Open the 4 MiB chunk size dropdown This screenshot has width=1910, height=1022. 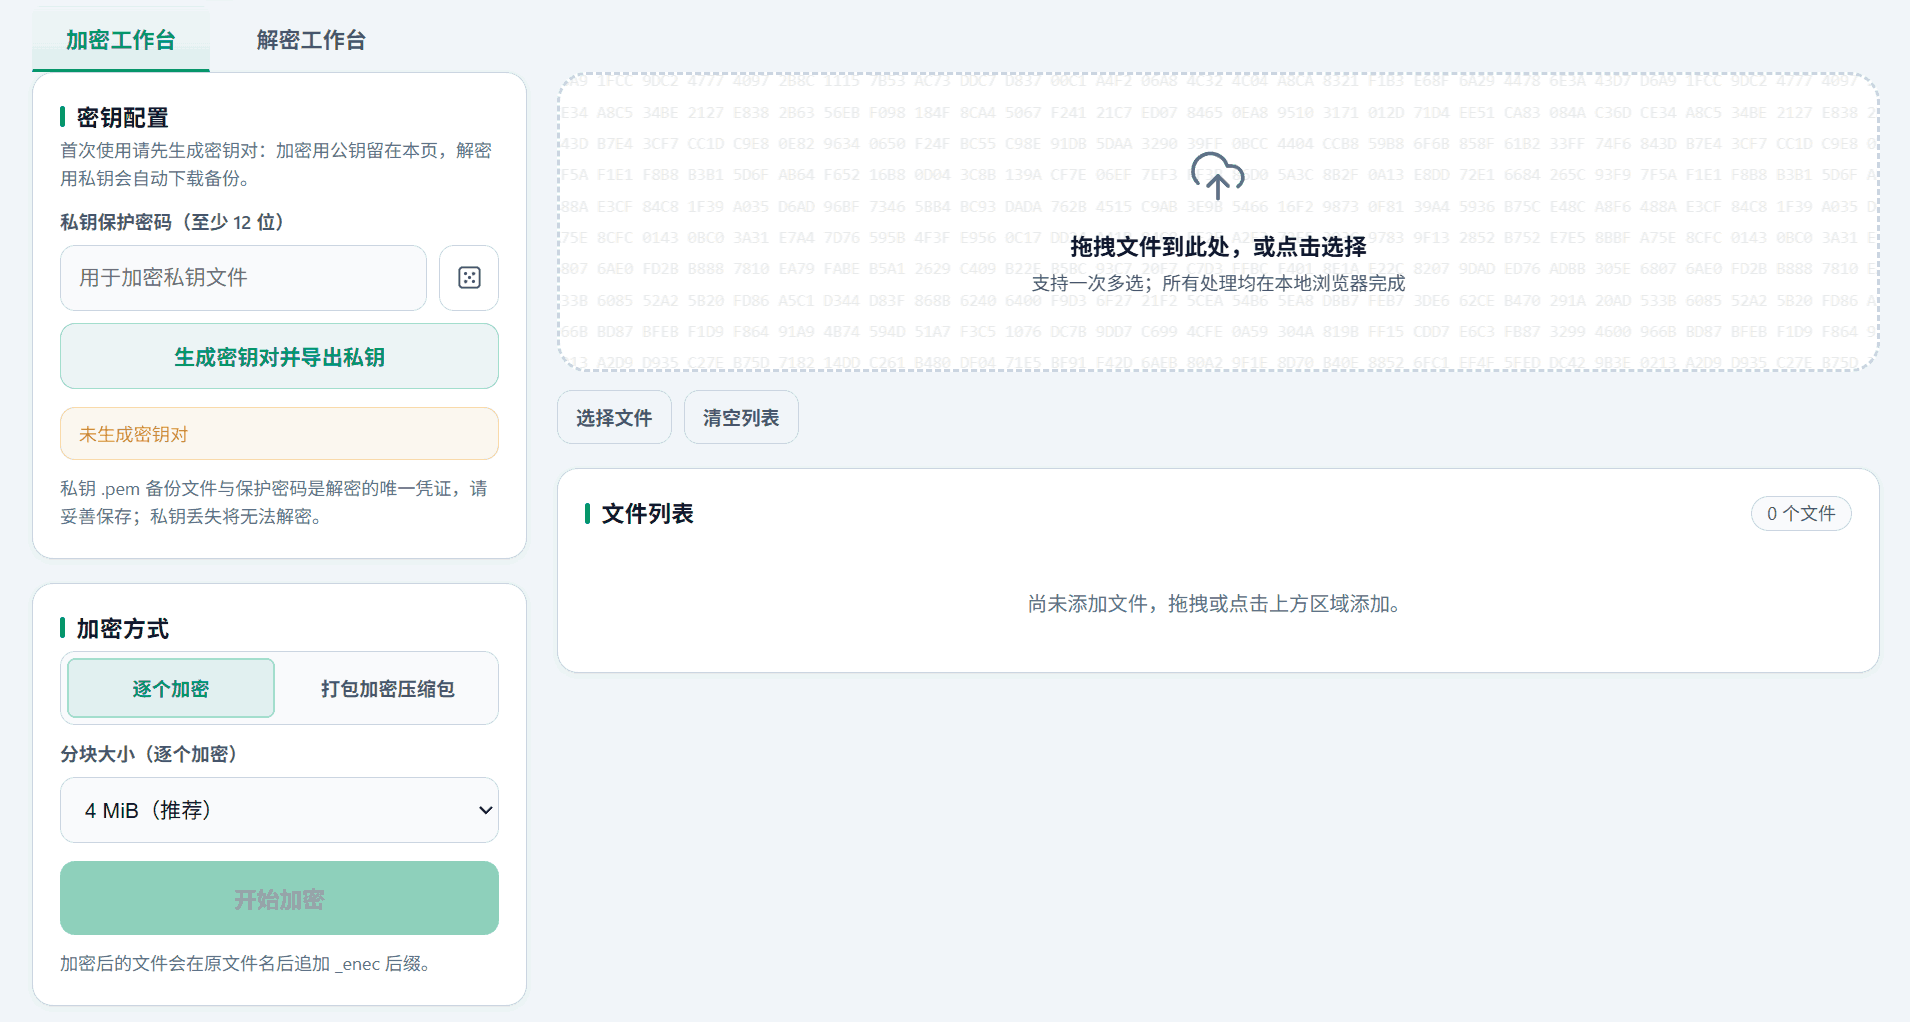(279, 810)
